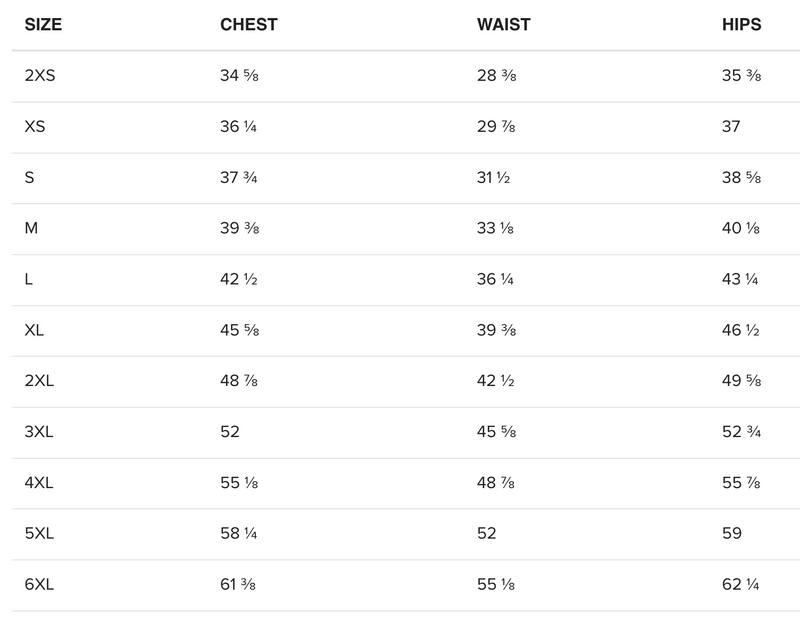Viewport: 800px width, 637px height.
Task: Select the 2XS size row label
Action: pyautogui.click(x=39, y=76)
